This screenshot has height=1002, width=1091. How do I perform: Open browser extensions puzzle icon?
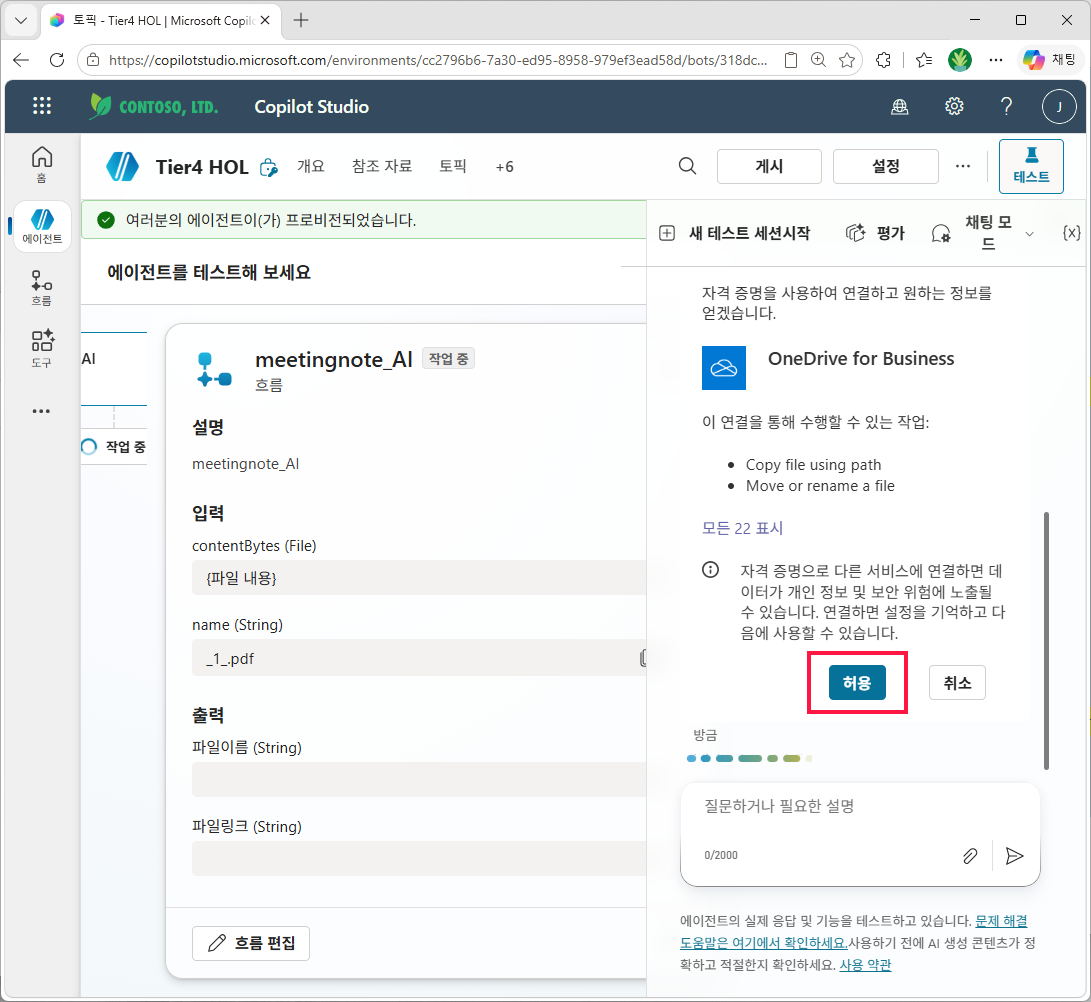[x=884, y=61]
